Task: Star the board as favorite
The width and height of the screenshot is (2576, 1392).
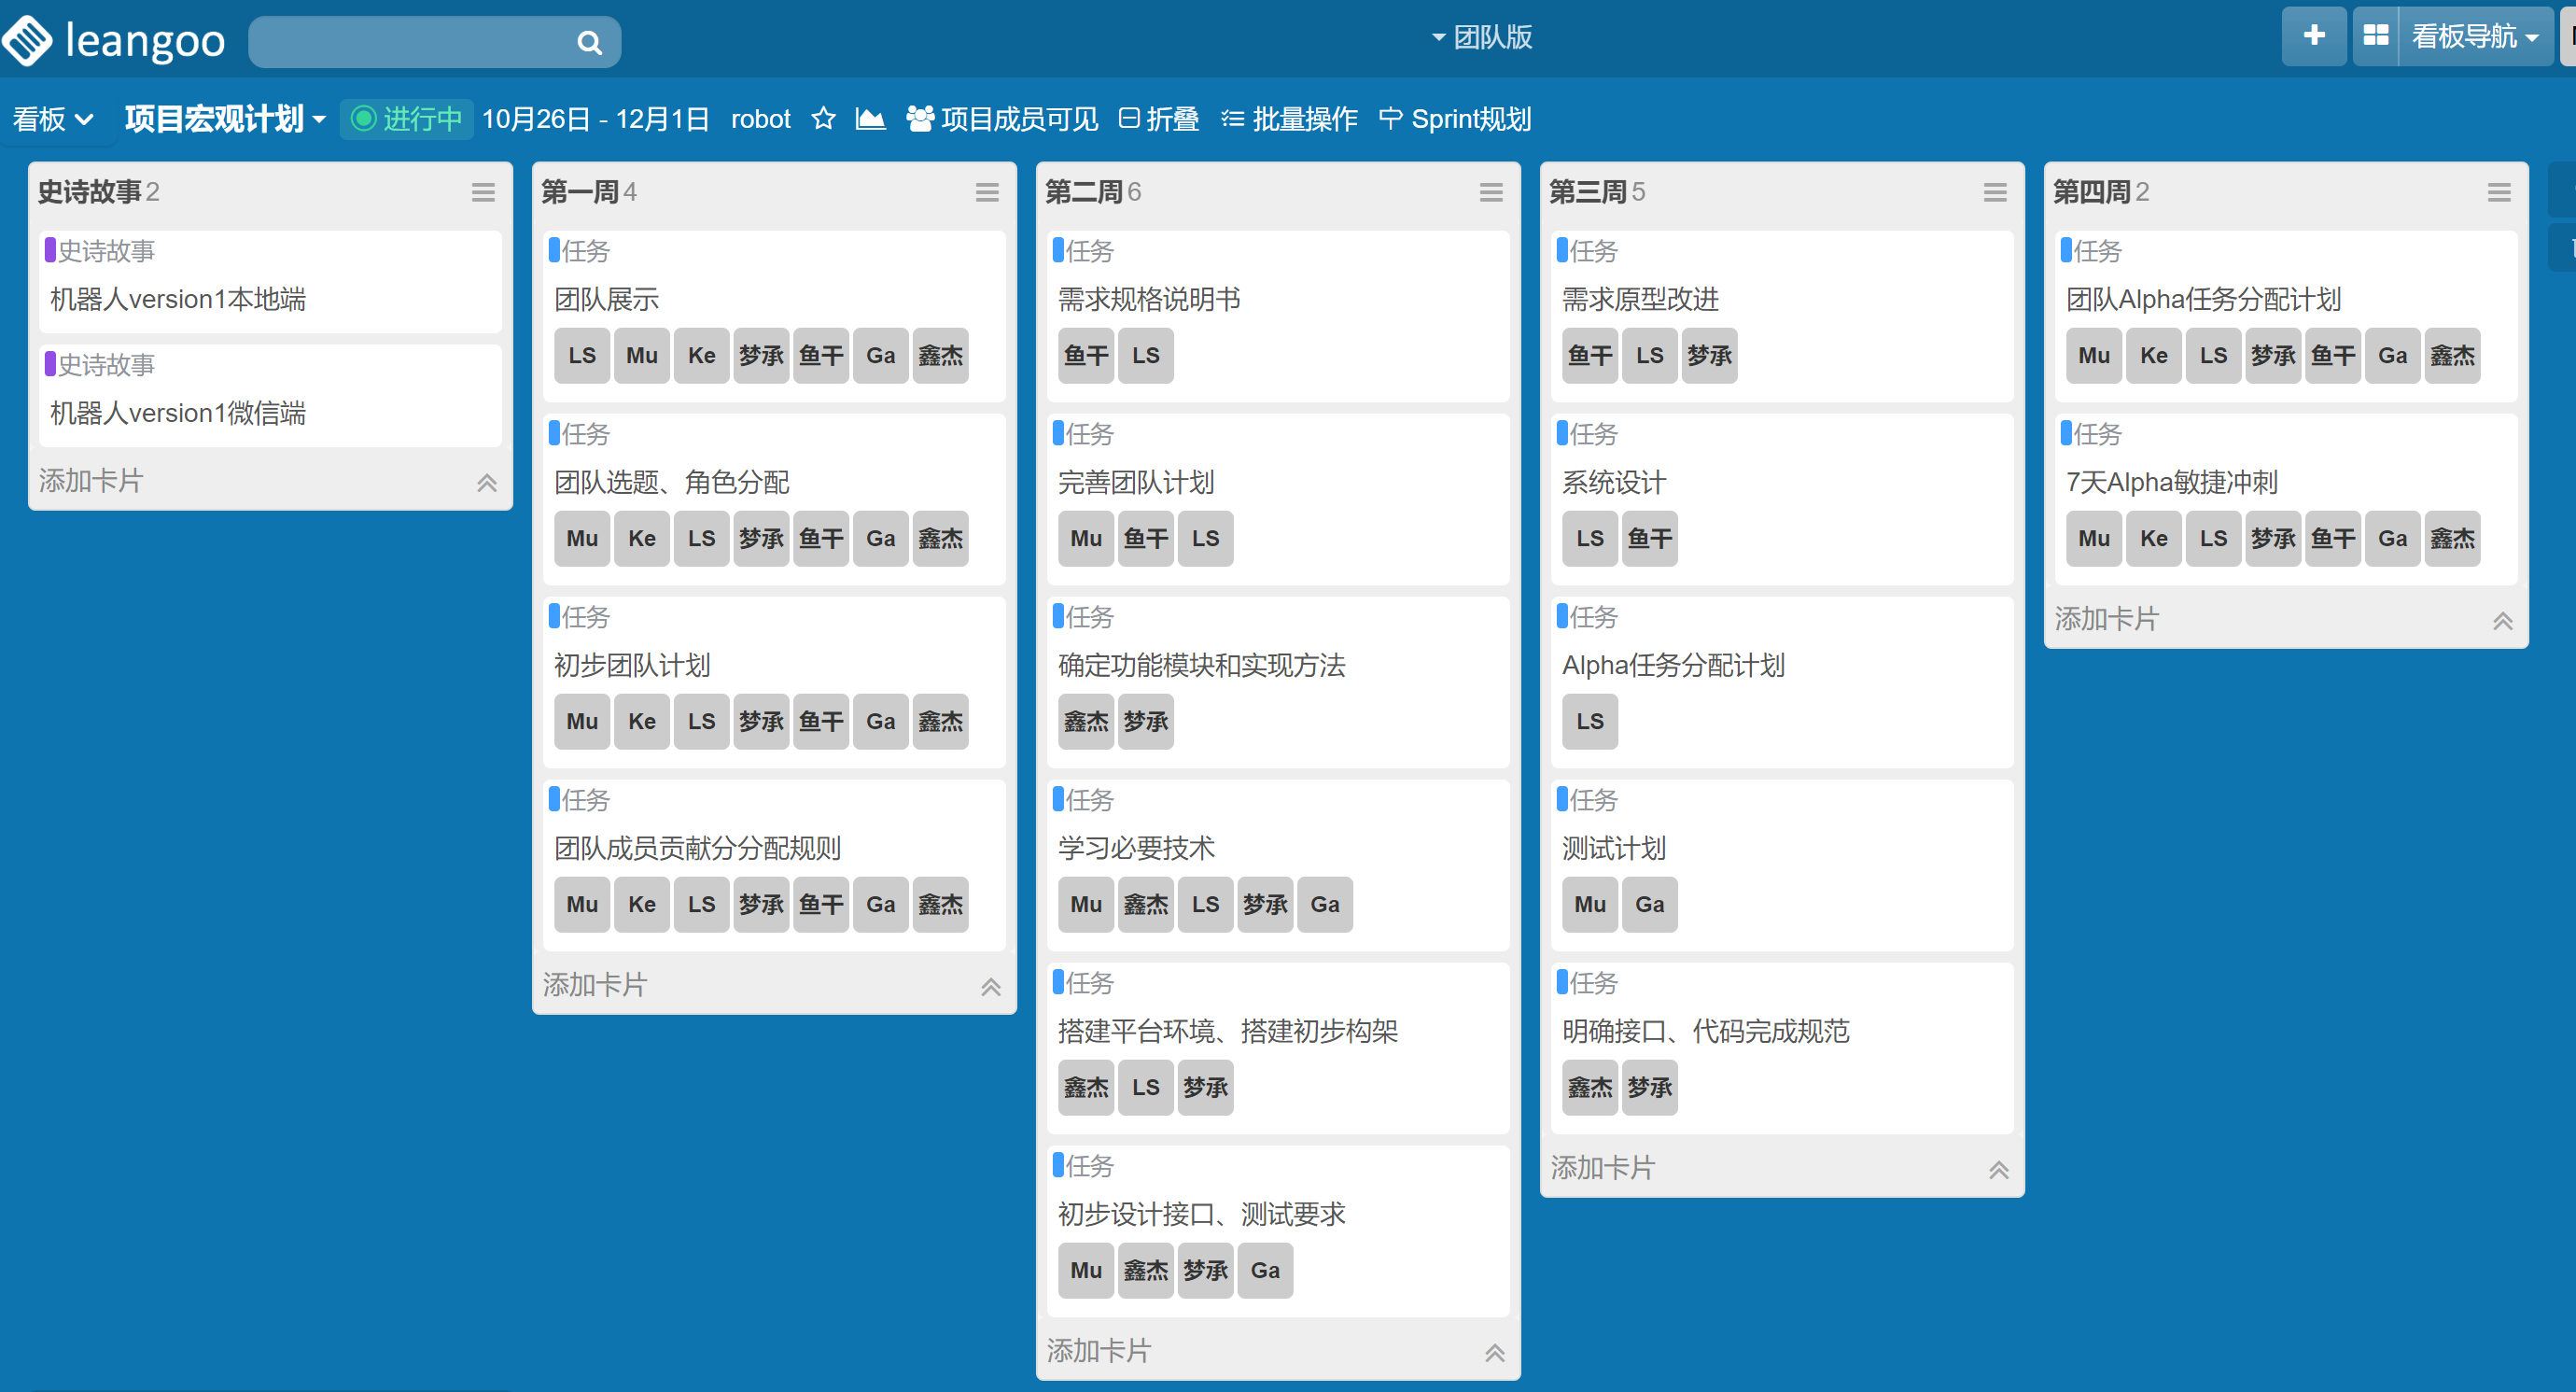Action: pyautogui.click(x=822, y=119)
